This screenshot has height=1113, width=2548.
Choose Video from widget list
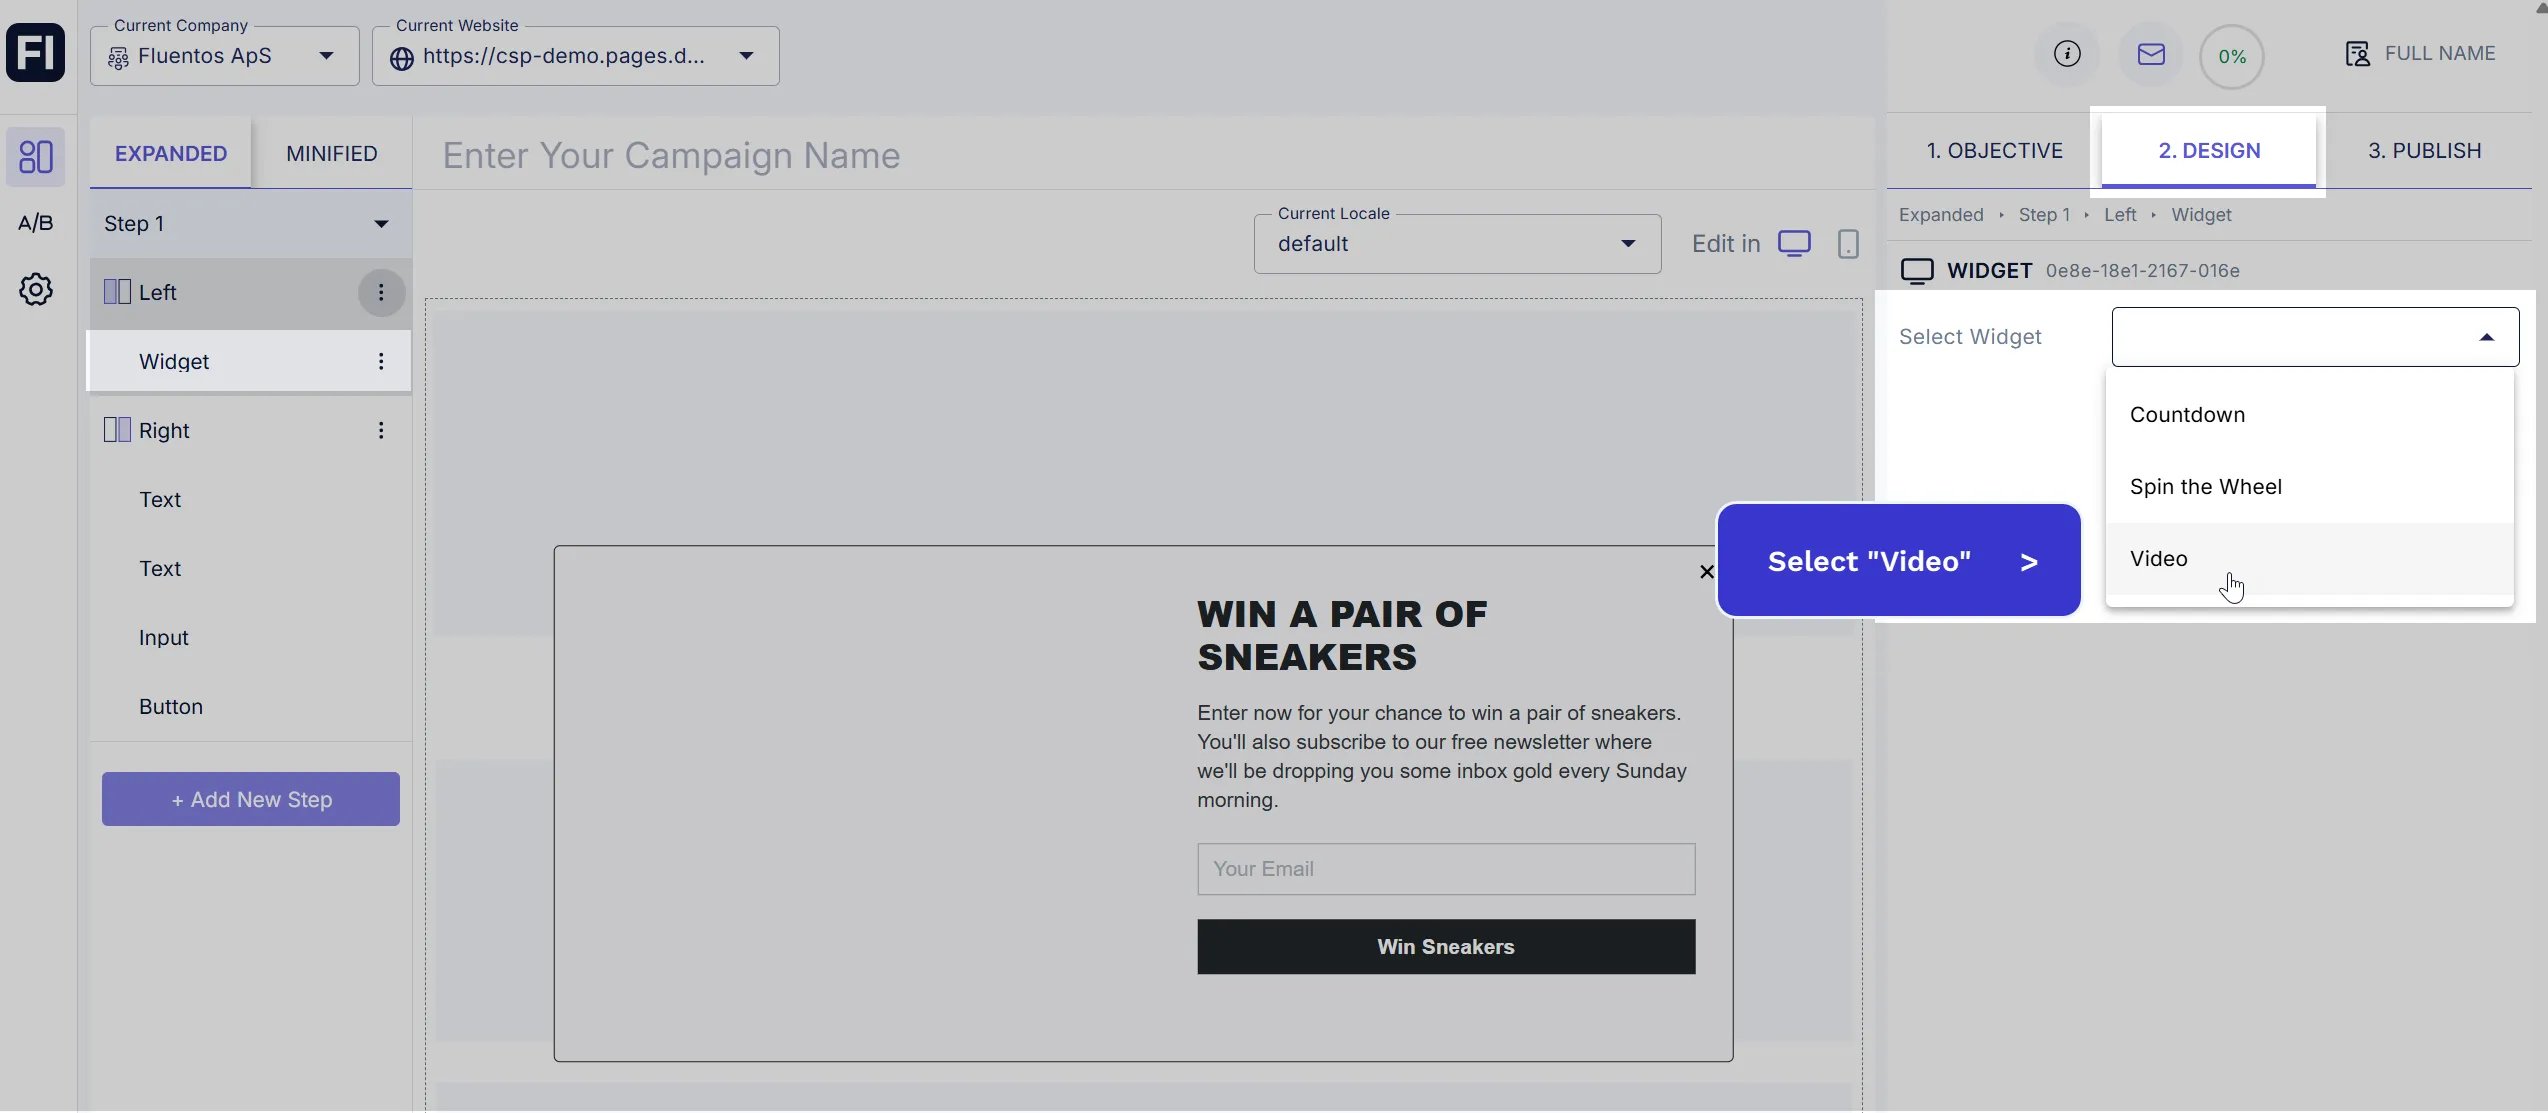pyautogui.click(x=2159, y=559)
